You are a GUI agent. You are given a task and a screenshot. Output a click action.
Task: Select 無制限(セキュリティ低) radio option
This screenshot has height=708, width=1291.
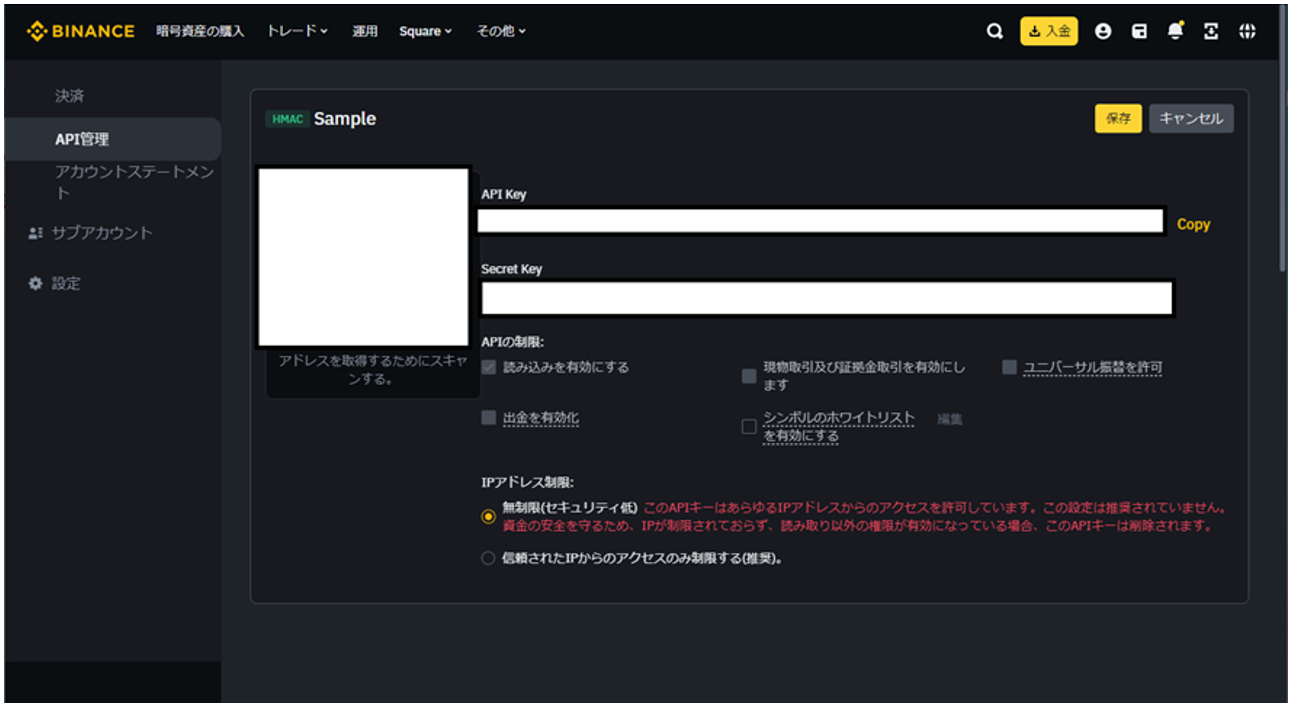point(488,517)
